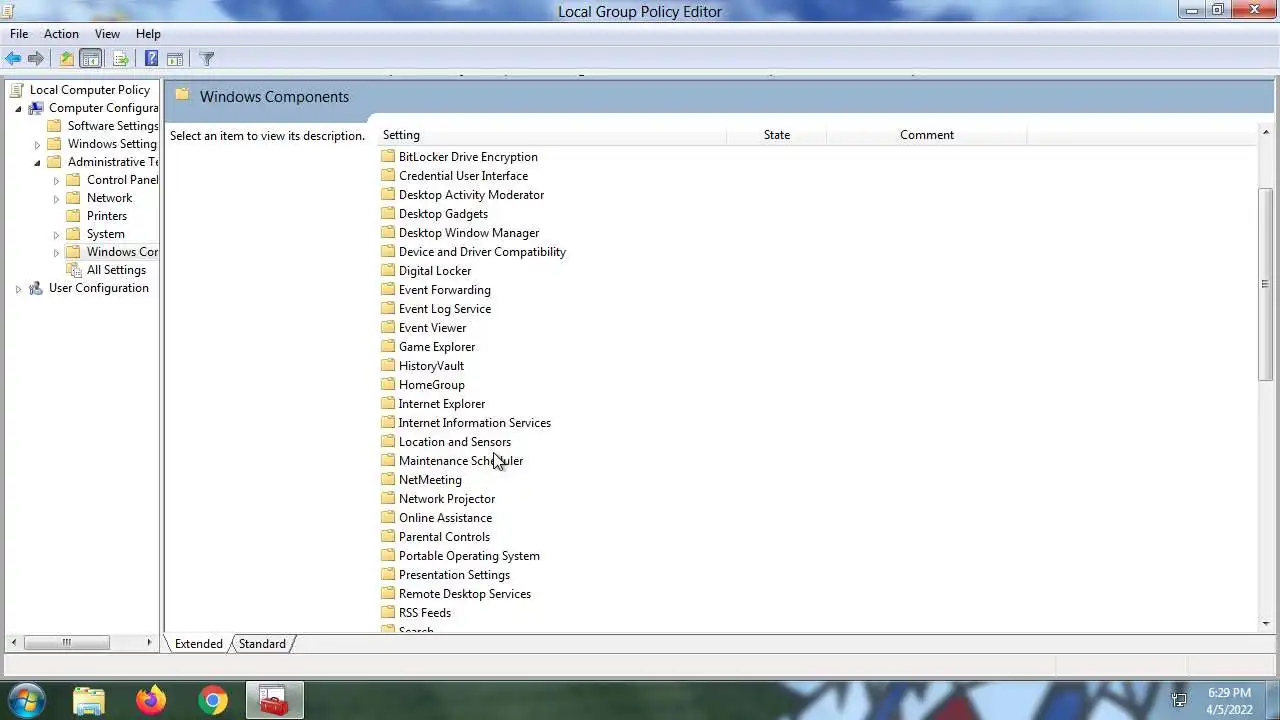
Task: Click the Back arrow toolbar icon
Action: click(x=13, y=59)
